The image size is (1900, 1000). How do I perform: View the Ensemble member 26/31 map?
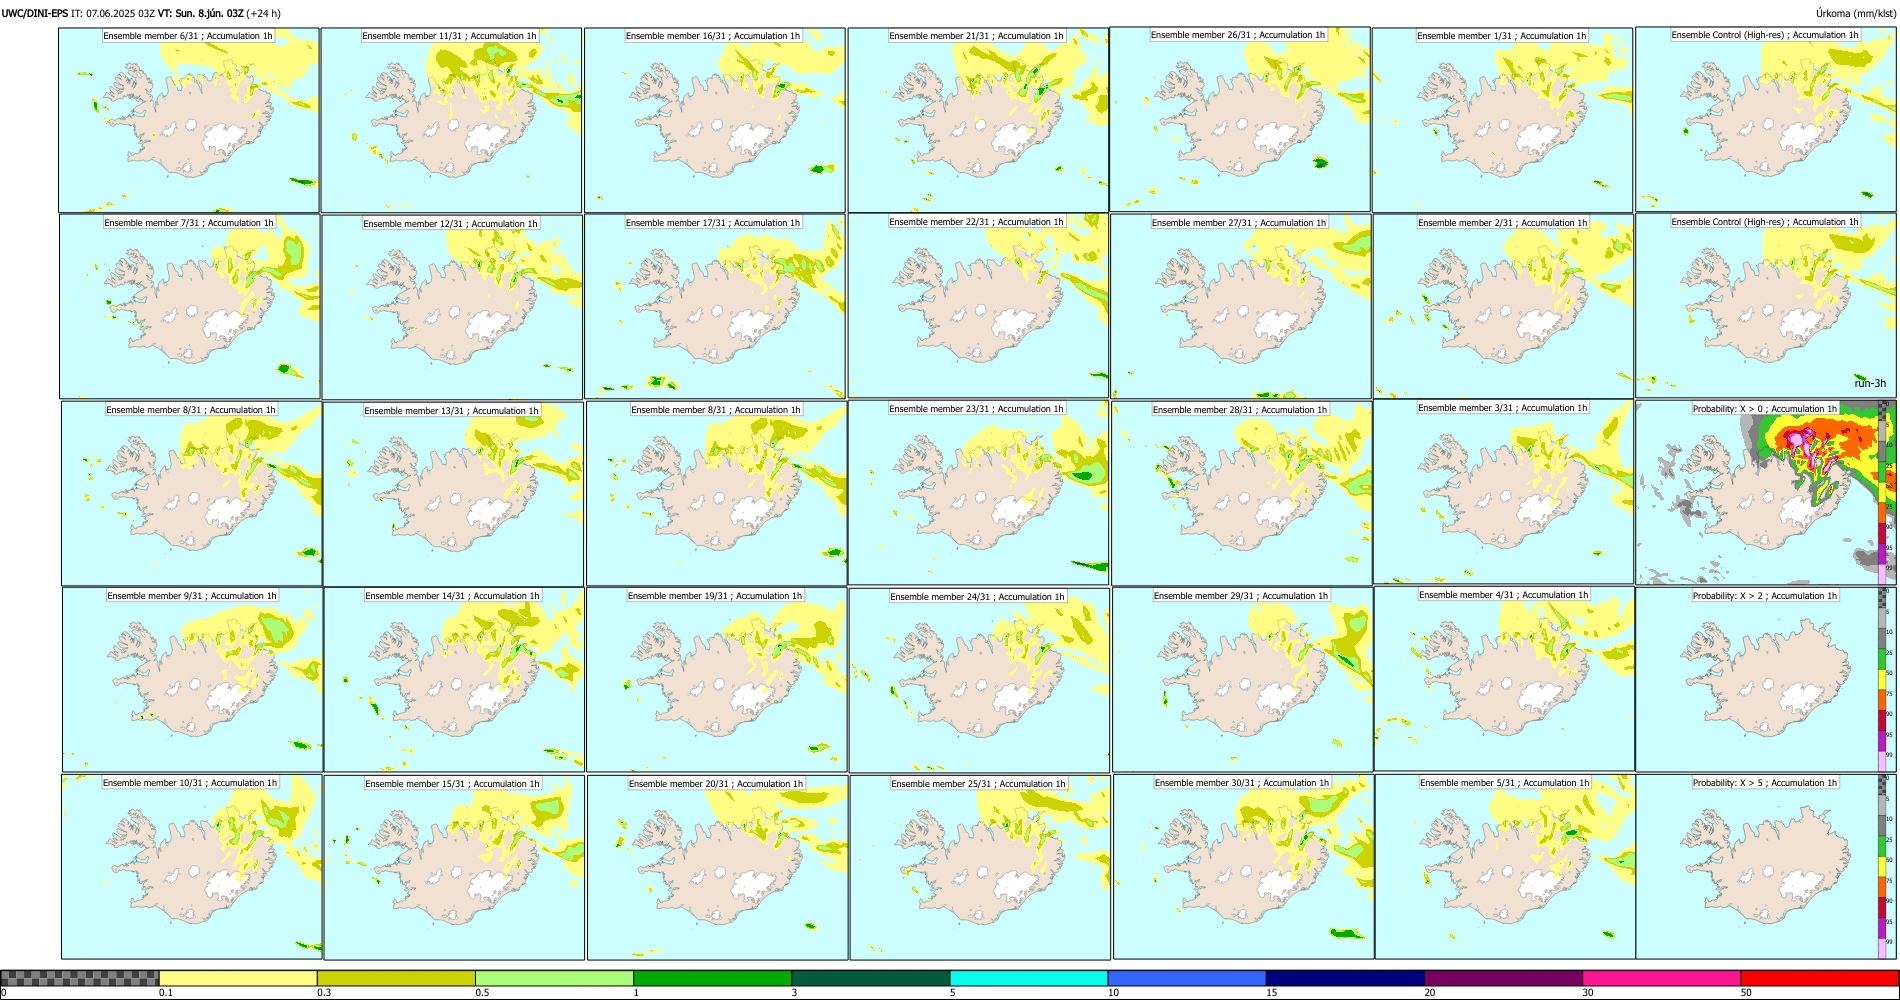(x=1240, y=119)
